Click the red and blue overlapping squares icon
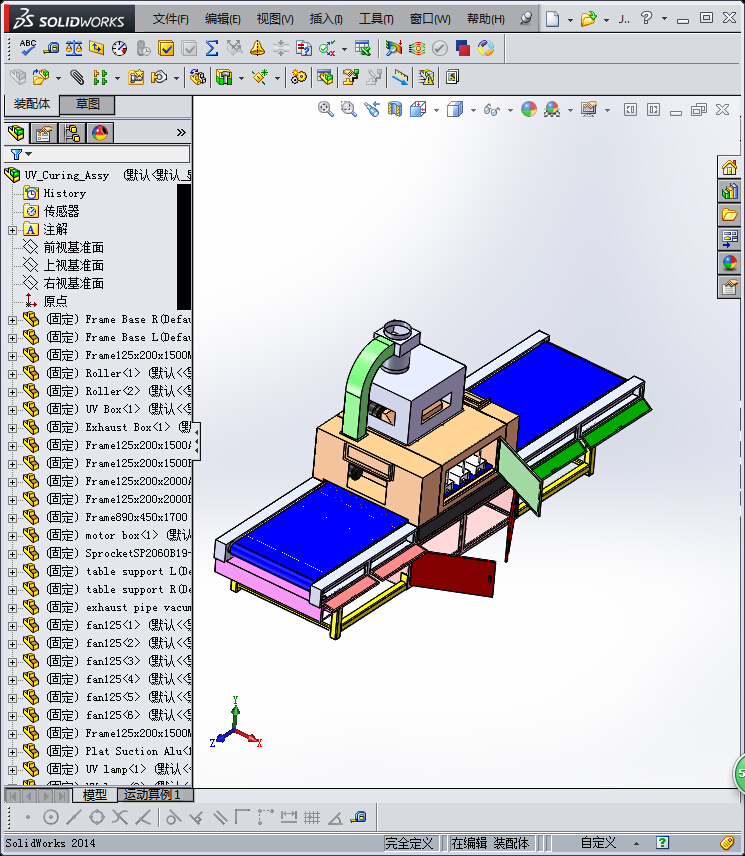 coord(463,48)
